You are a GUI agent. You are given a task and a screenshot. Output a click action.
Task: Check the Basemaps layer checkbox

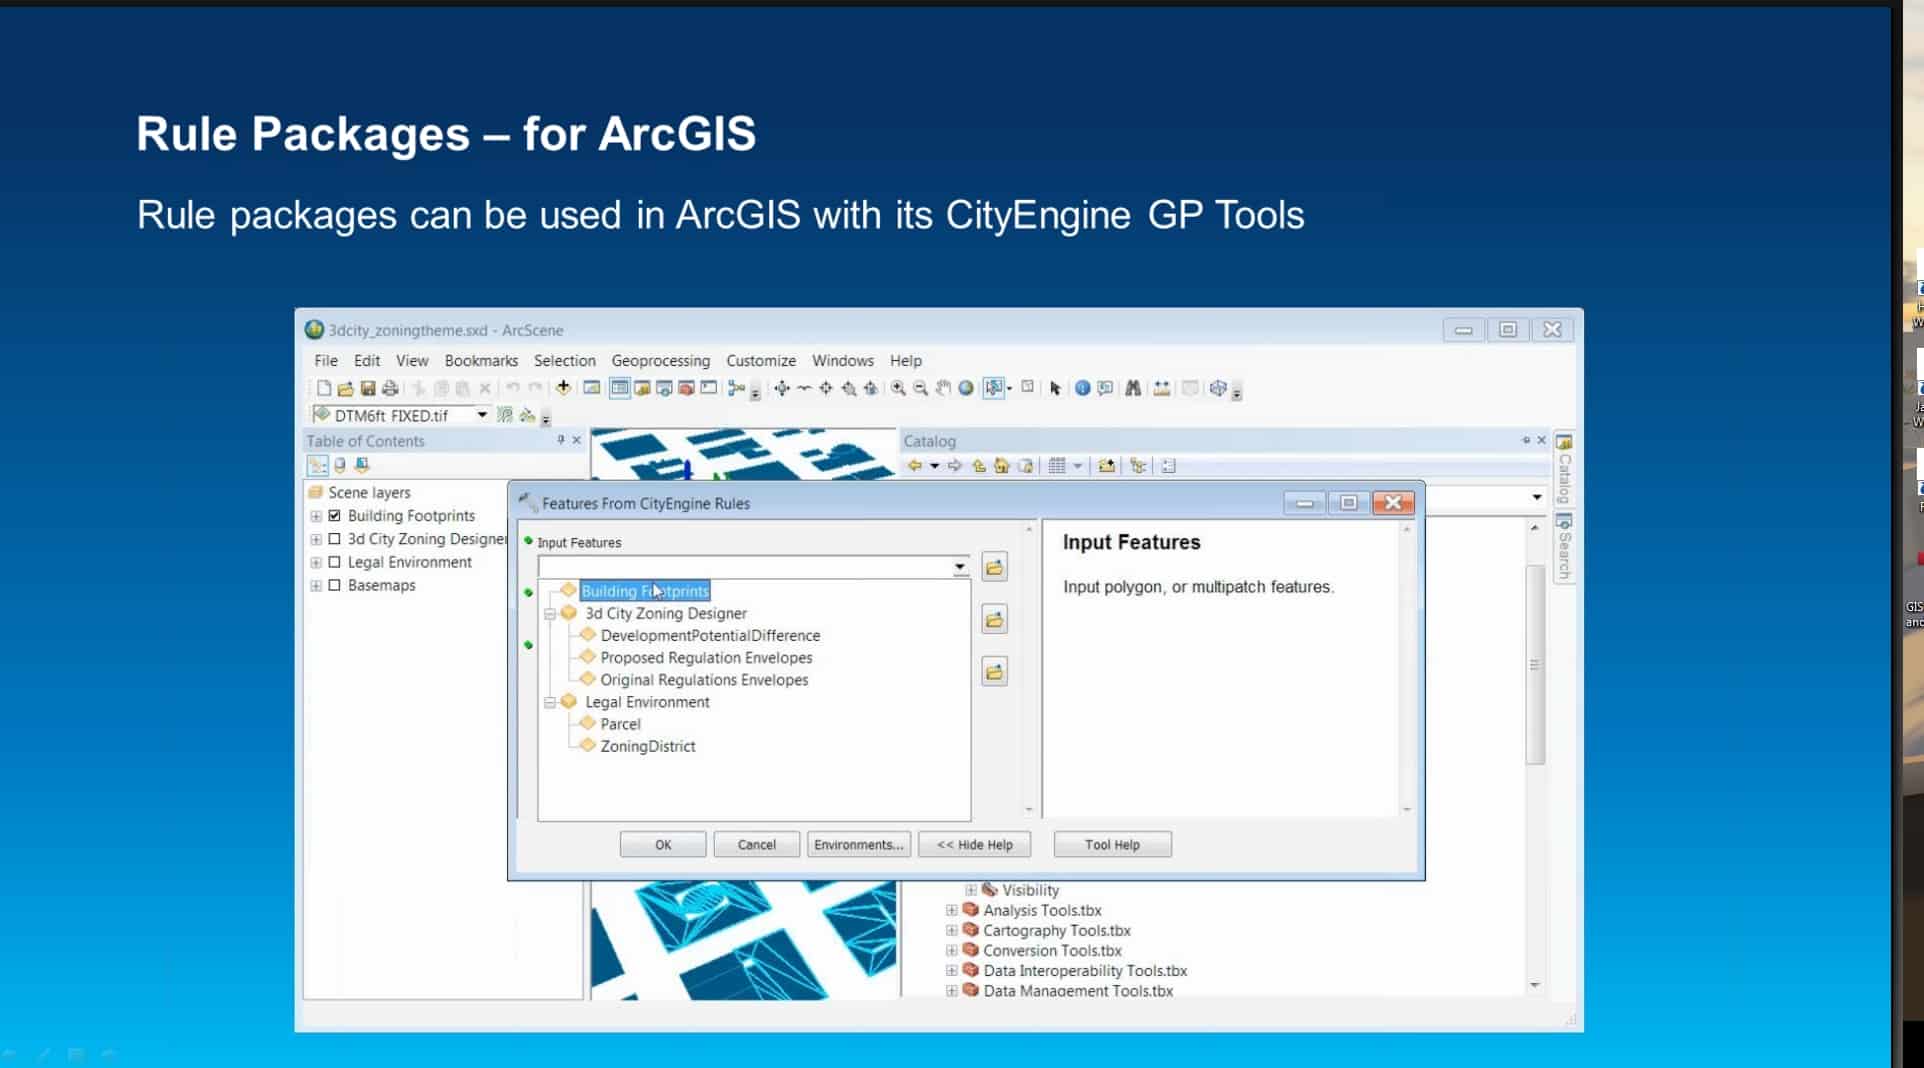click(335, 585)
